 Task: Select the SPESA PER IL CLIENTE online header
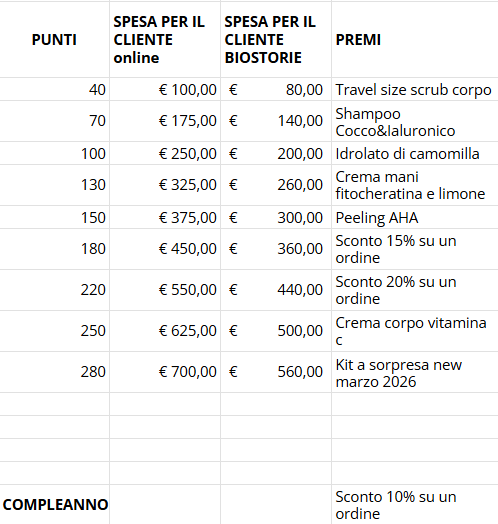[x=165, y=40]
